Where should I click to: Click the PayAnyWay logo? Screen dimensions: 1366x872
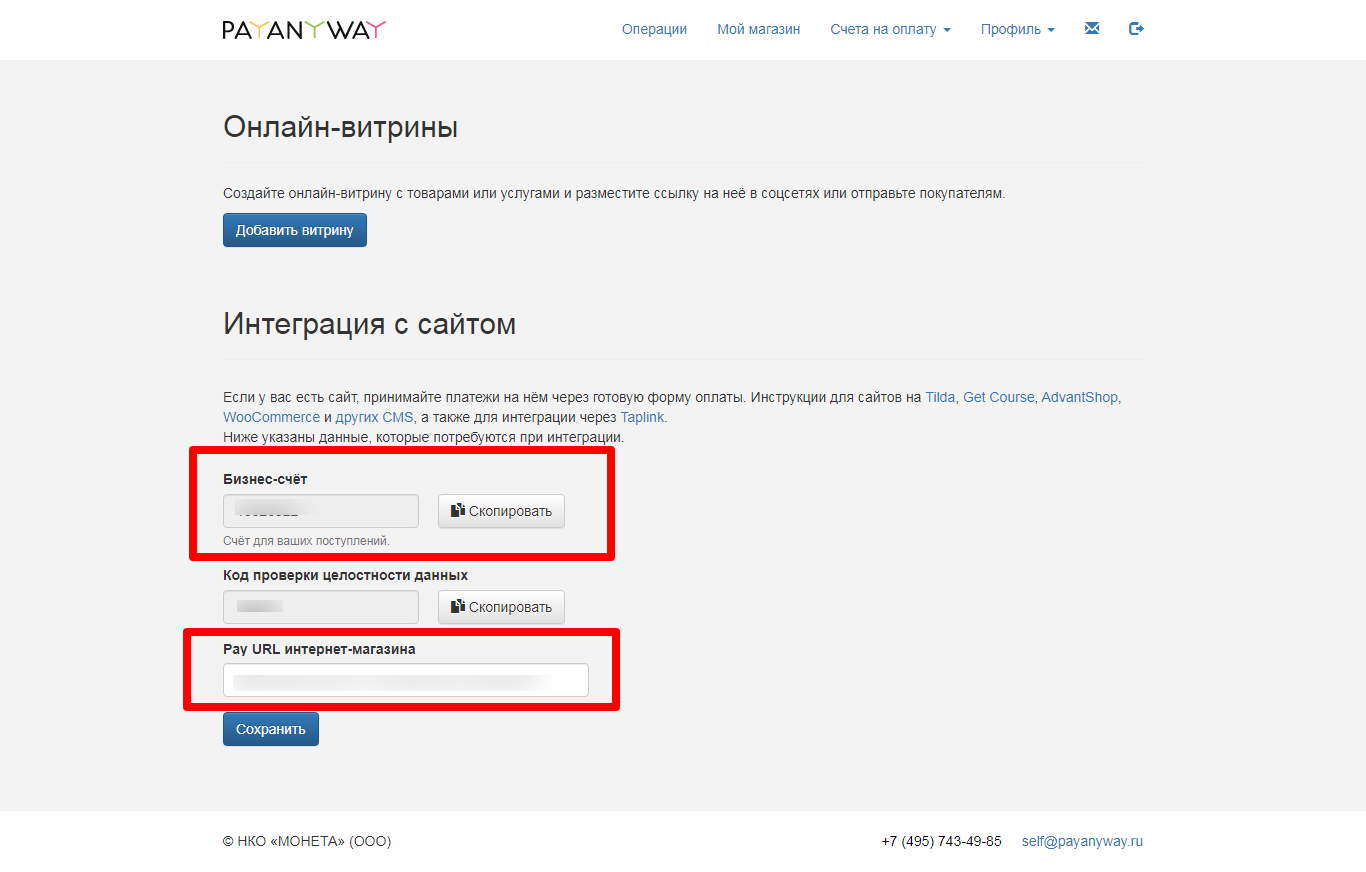(x=303, y=29)
